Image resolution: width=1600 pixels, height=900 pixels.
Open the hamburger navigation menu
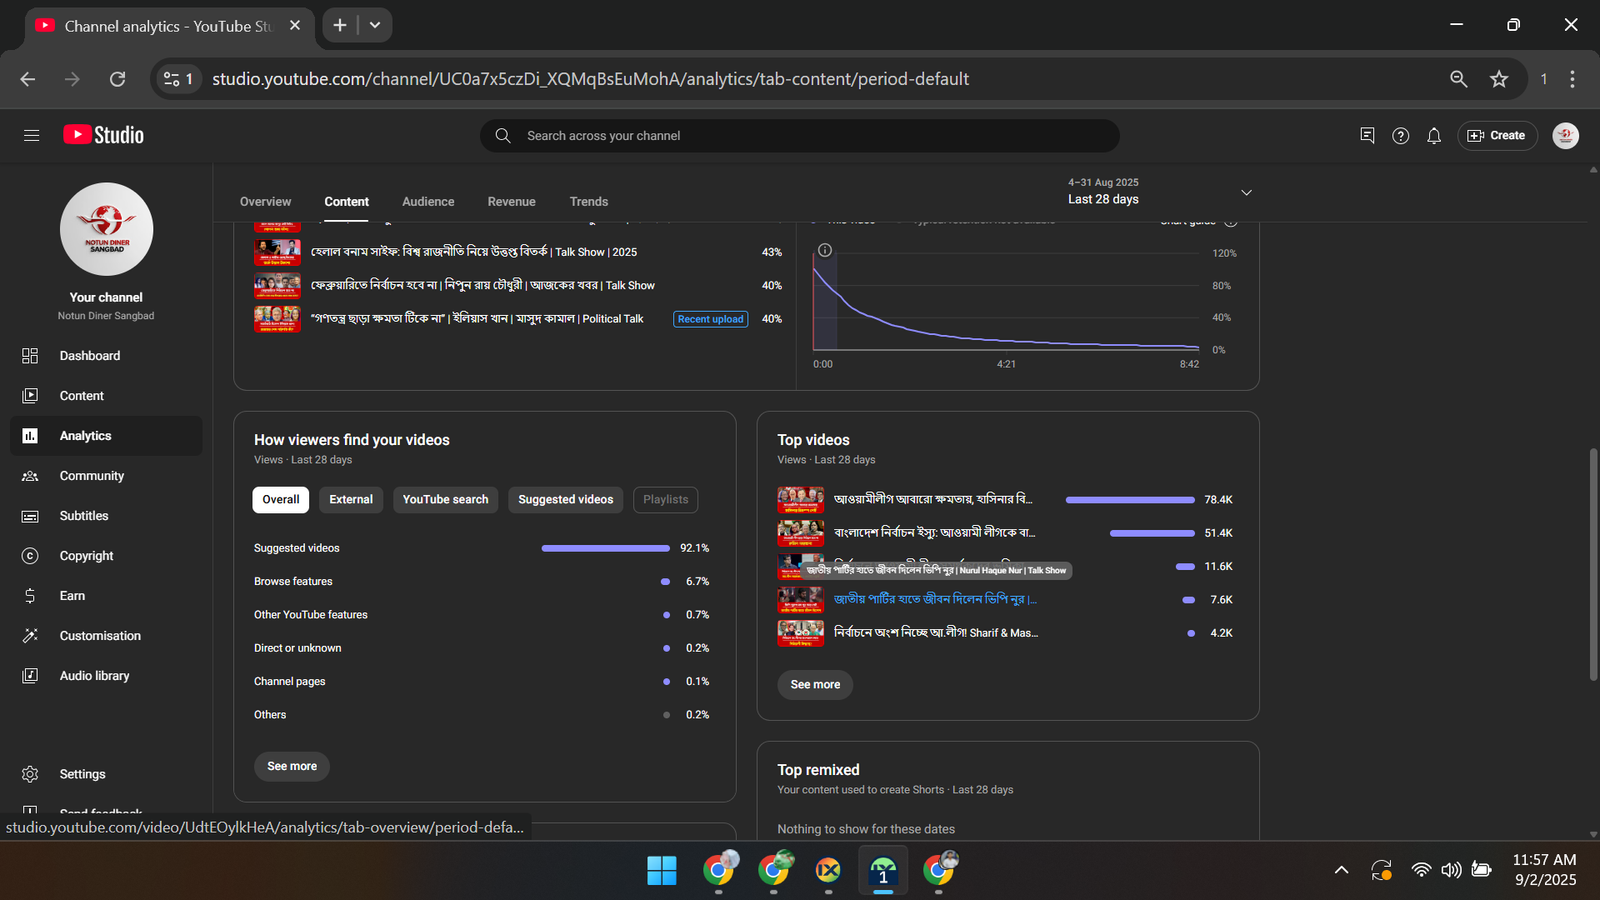tap(31, 135)
